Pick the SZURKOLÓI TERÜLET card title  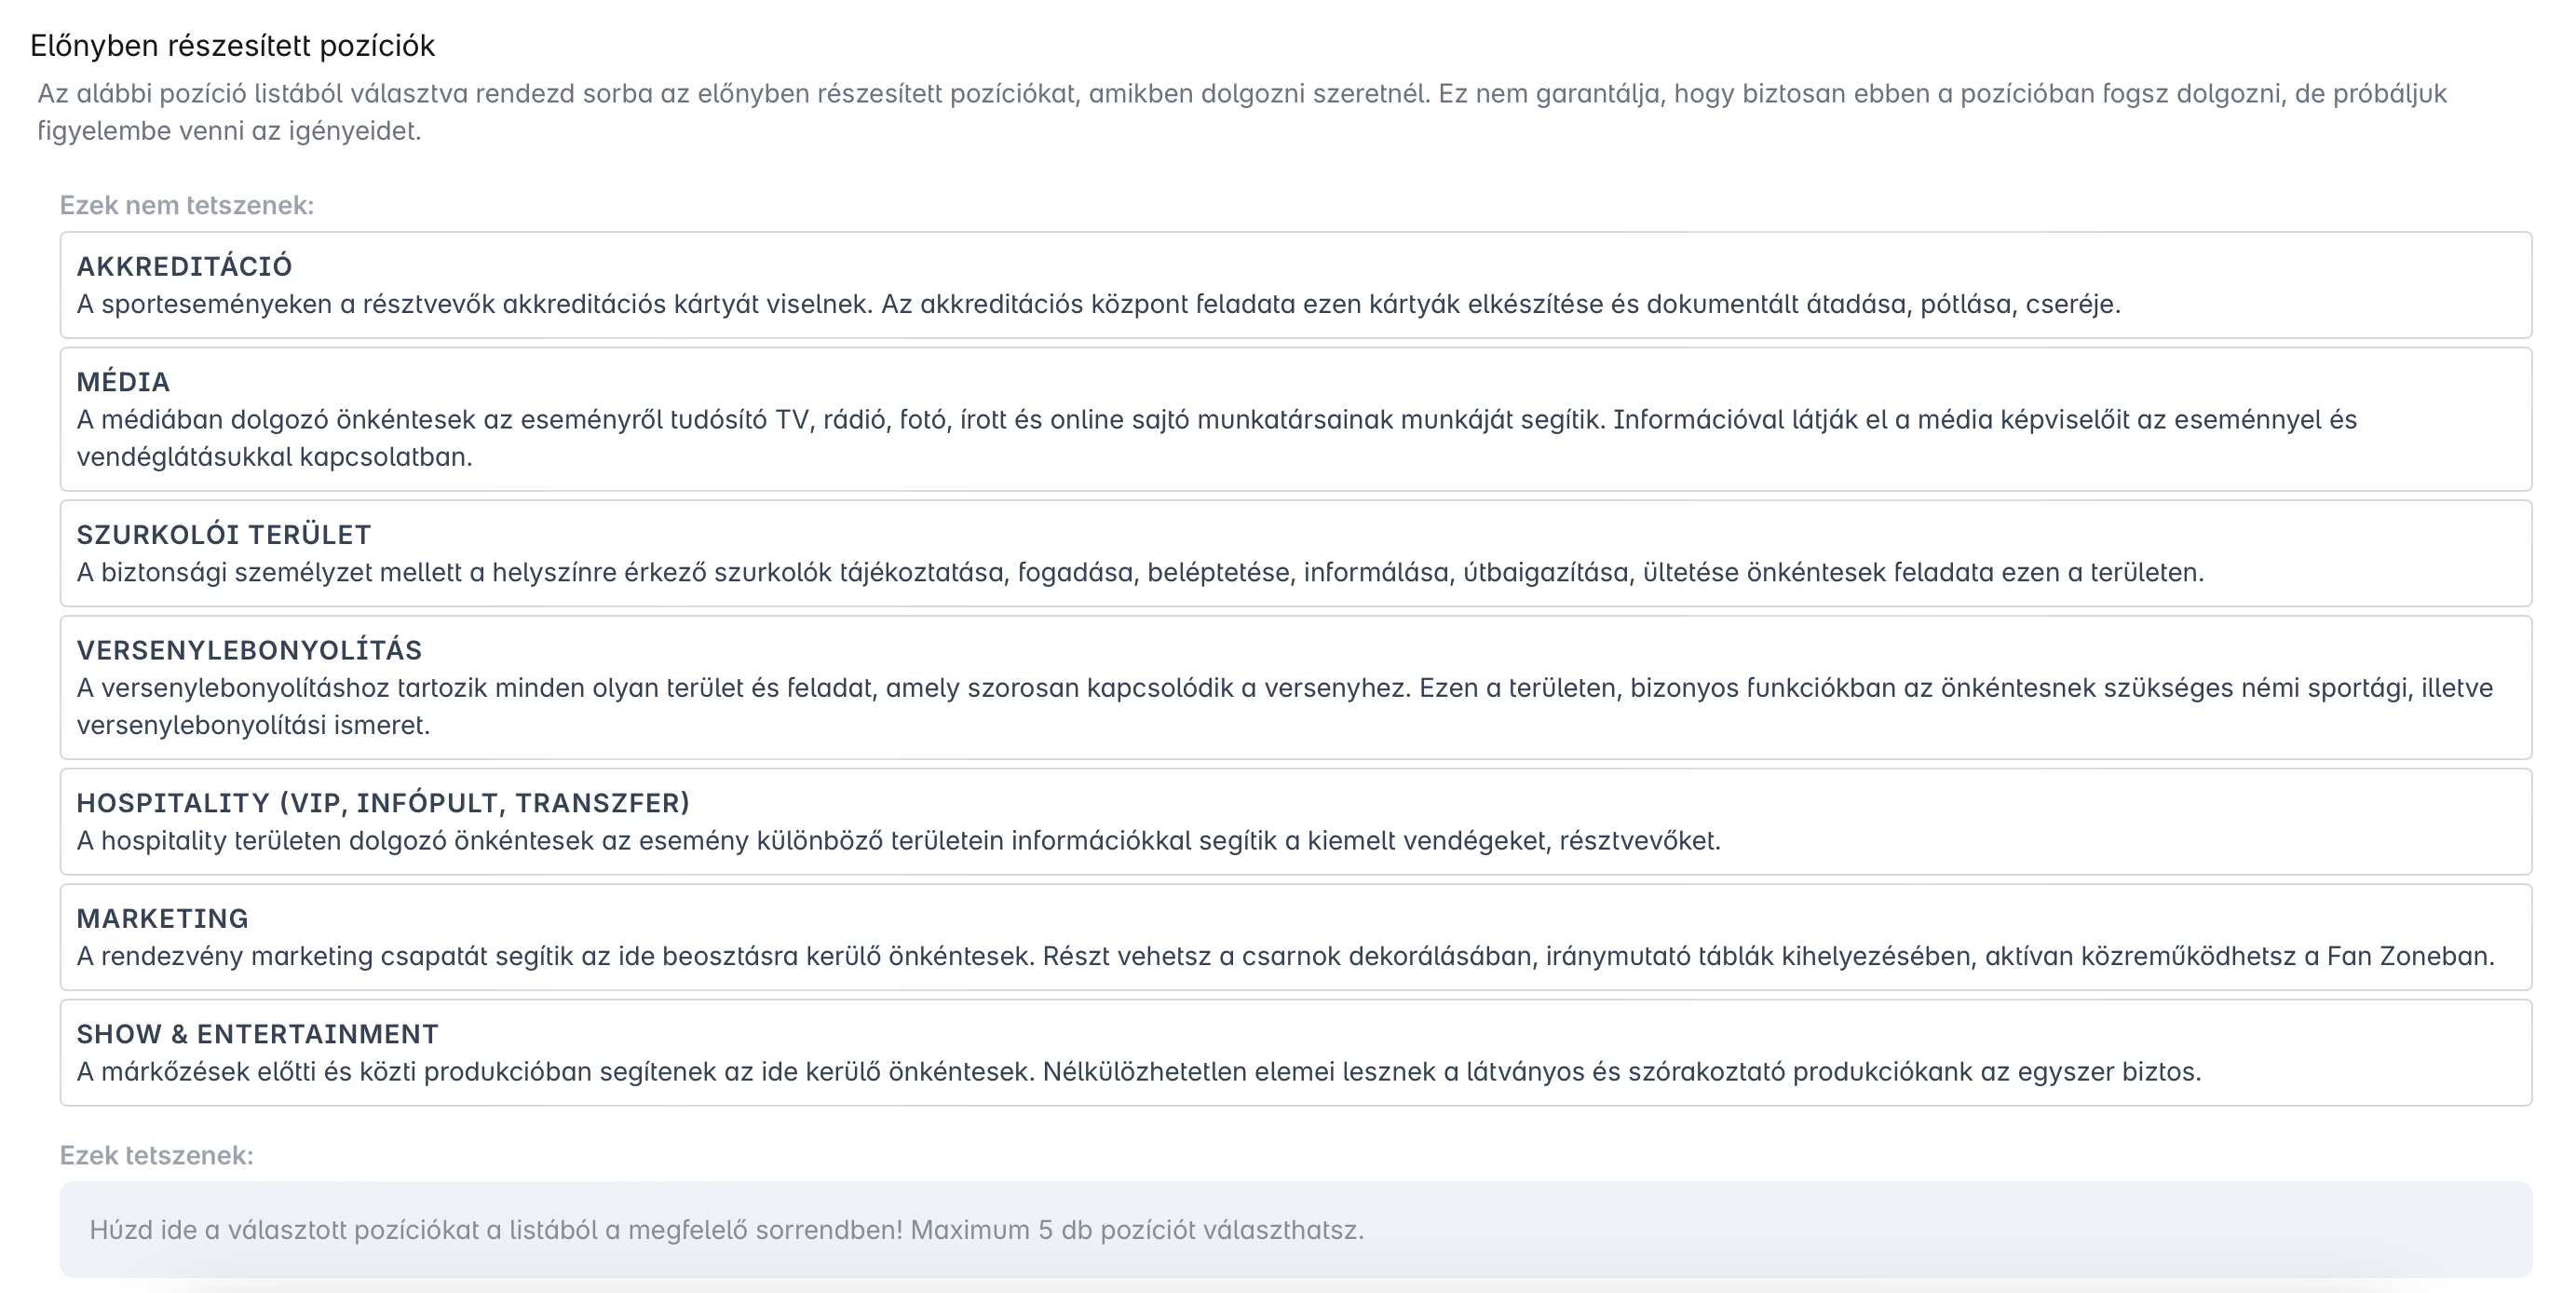(223, 535)
